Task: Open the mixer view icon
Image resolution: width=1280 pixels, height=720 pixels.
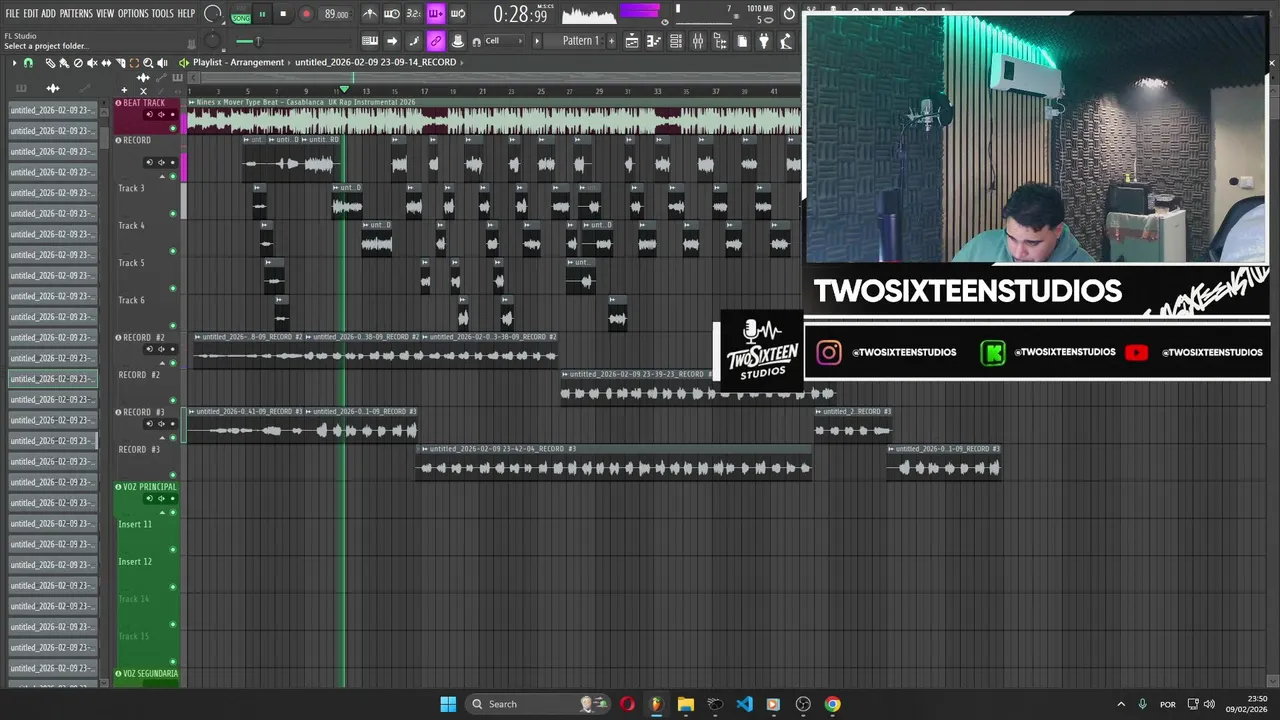Action: [x=697, y=41]
